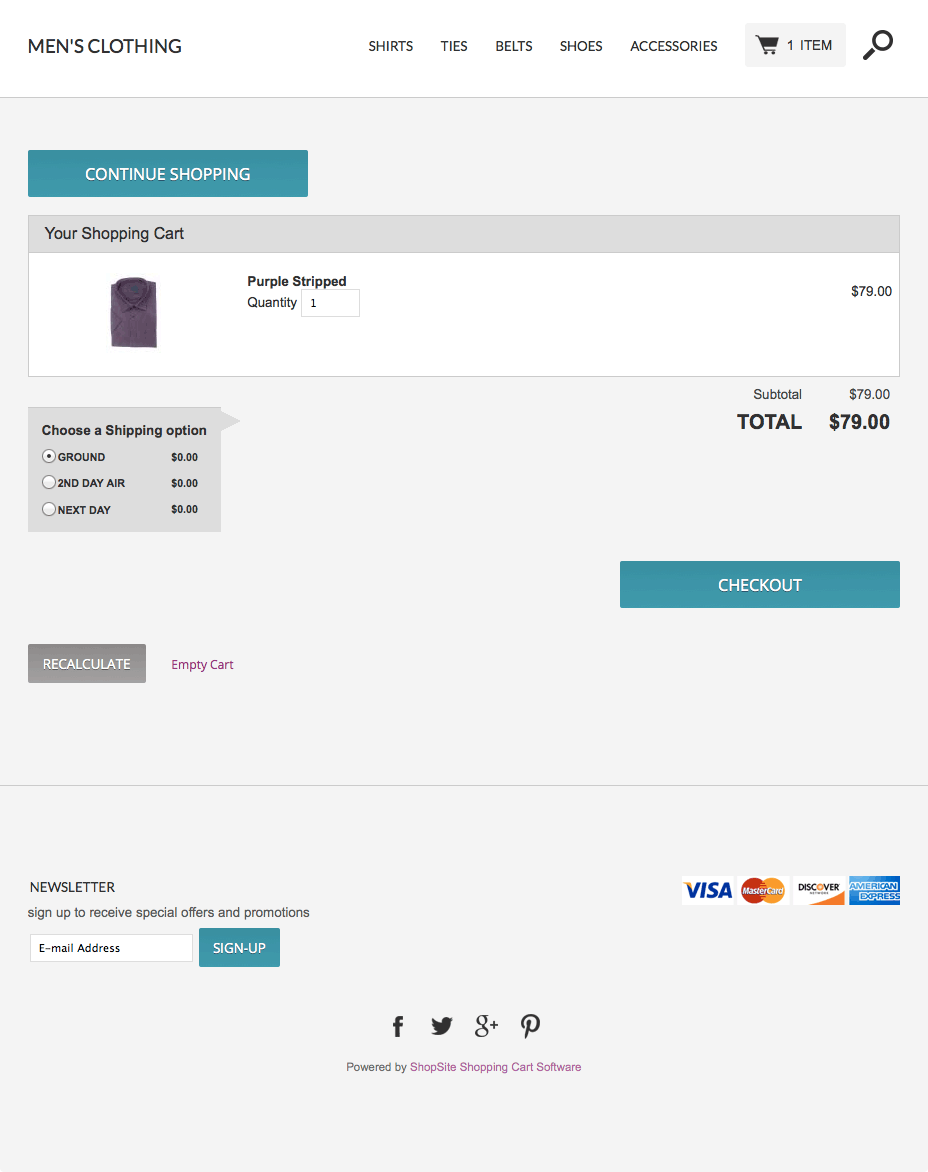
Task: Select Ground shipping option
Action: [x=49, y=456]
